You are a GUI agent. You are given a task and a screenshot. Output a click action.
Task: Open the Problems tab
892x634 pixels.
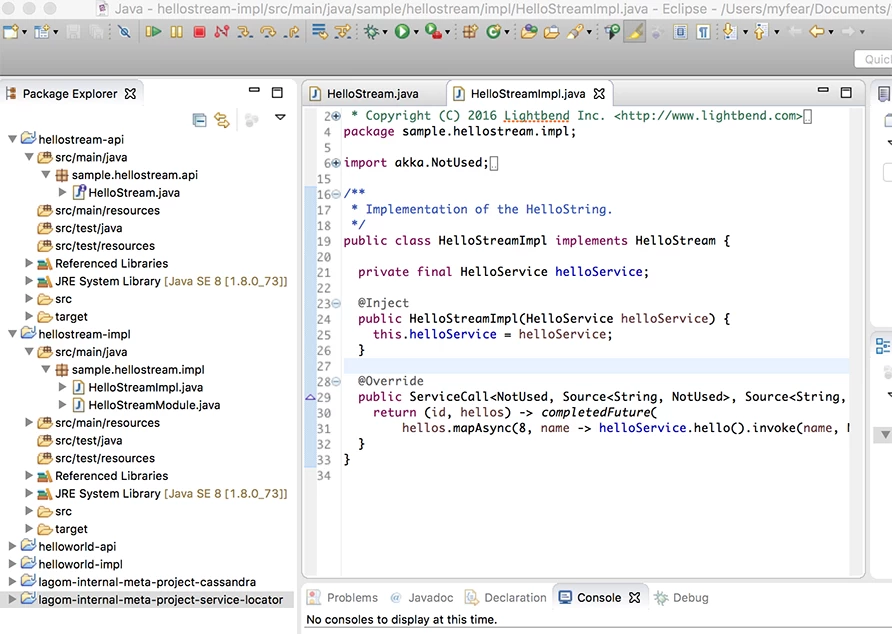click(342, 598)
